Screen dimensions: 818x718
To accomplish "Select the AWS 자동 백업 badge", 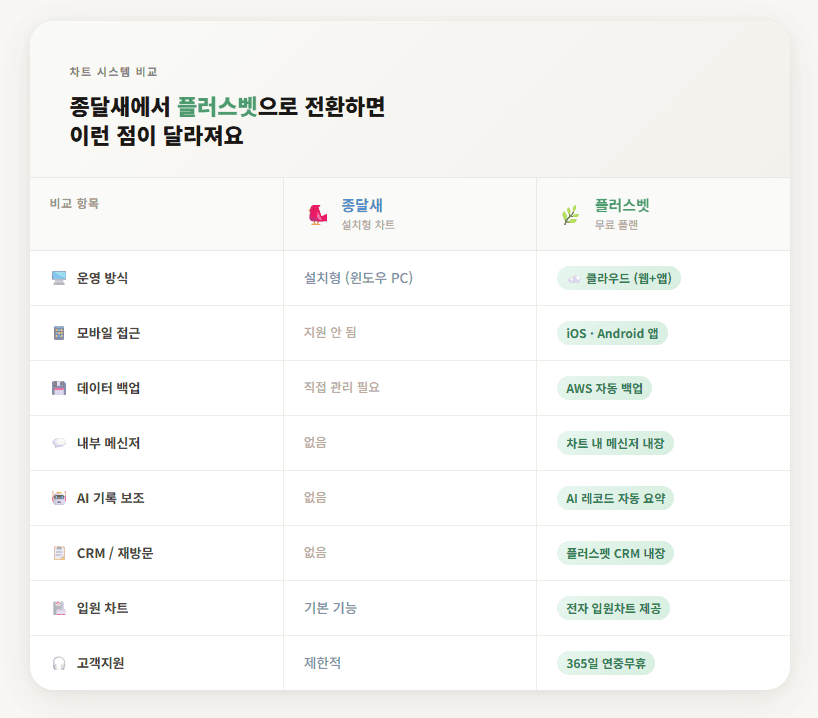I will (604, 388).
